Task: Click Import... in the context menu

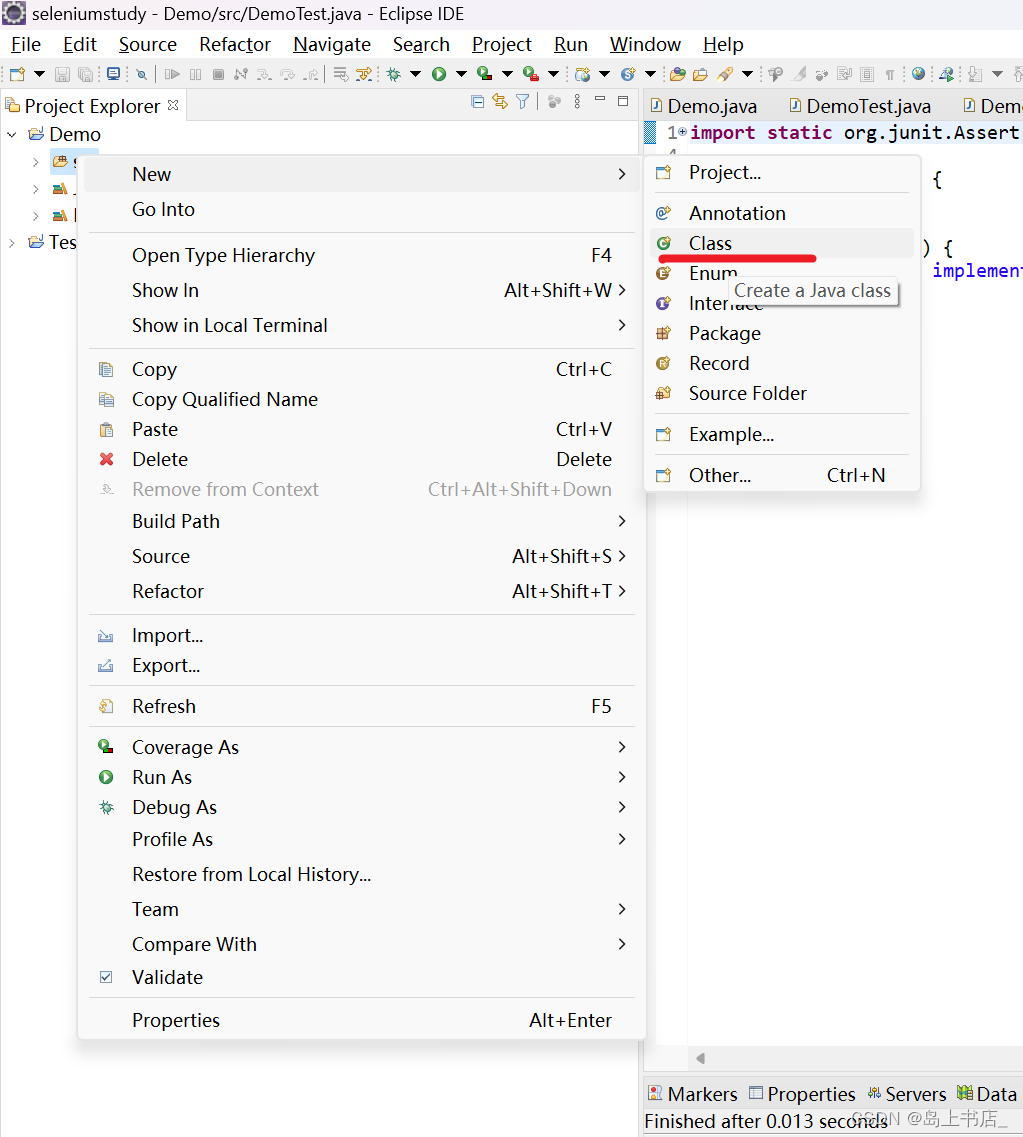Action: click(362, 635)
